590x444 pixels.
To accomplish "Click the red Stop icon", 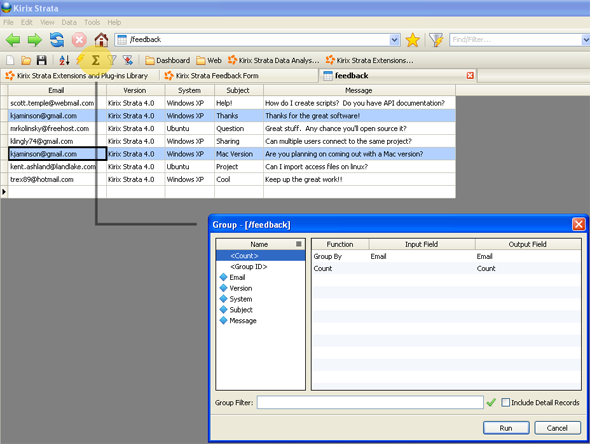I will point(79,40).
